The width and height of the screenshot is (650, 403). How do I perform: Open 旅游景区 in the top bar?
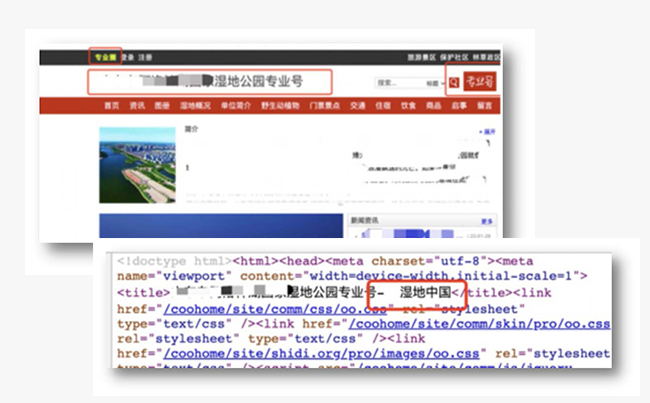[x=422, y=57]
